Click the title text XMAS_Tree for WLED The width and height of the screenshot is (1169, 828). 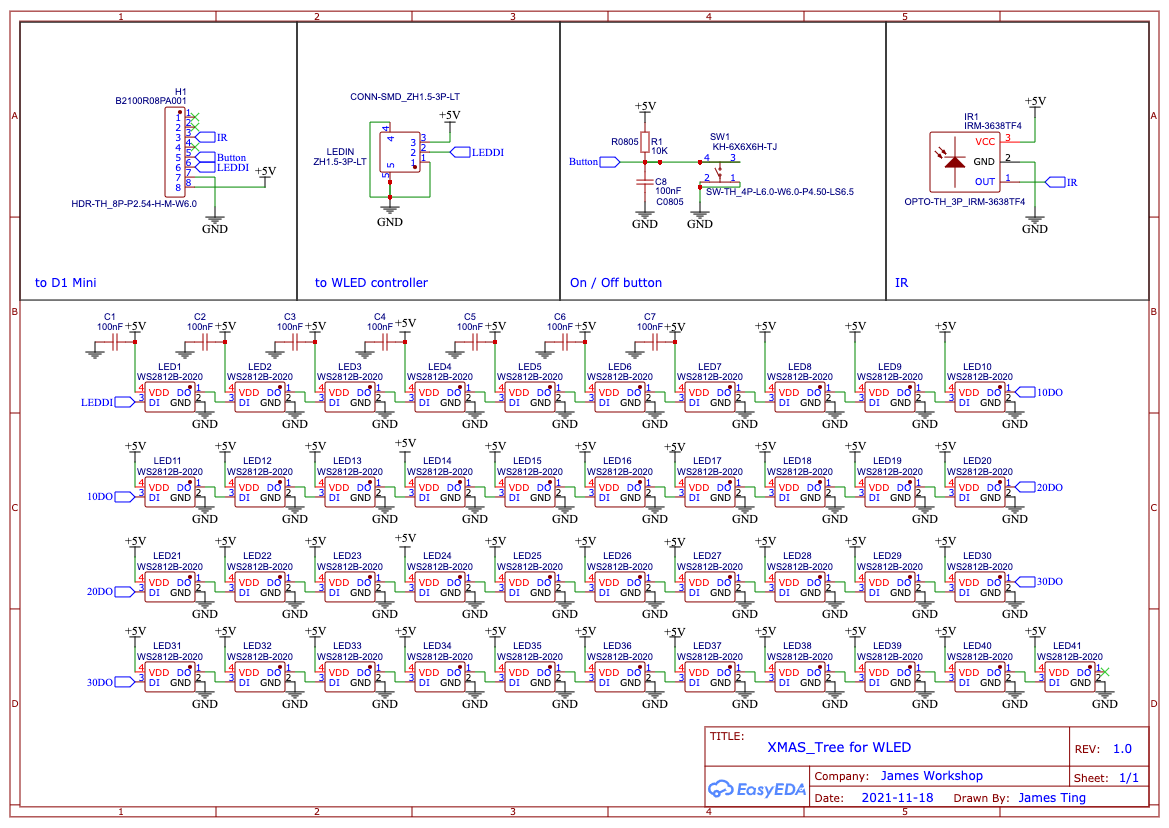click(838, 747)
